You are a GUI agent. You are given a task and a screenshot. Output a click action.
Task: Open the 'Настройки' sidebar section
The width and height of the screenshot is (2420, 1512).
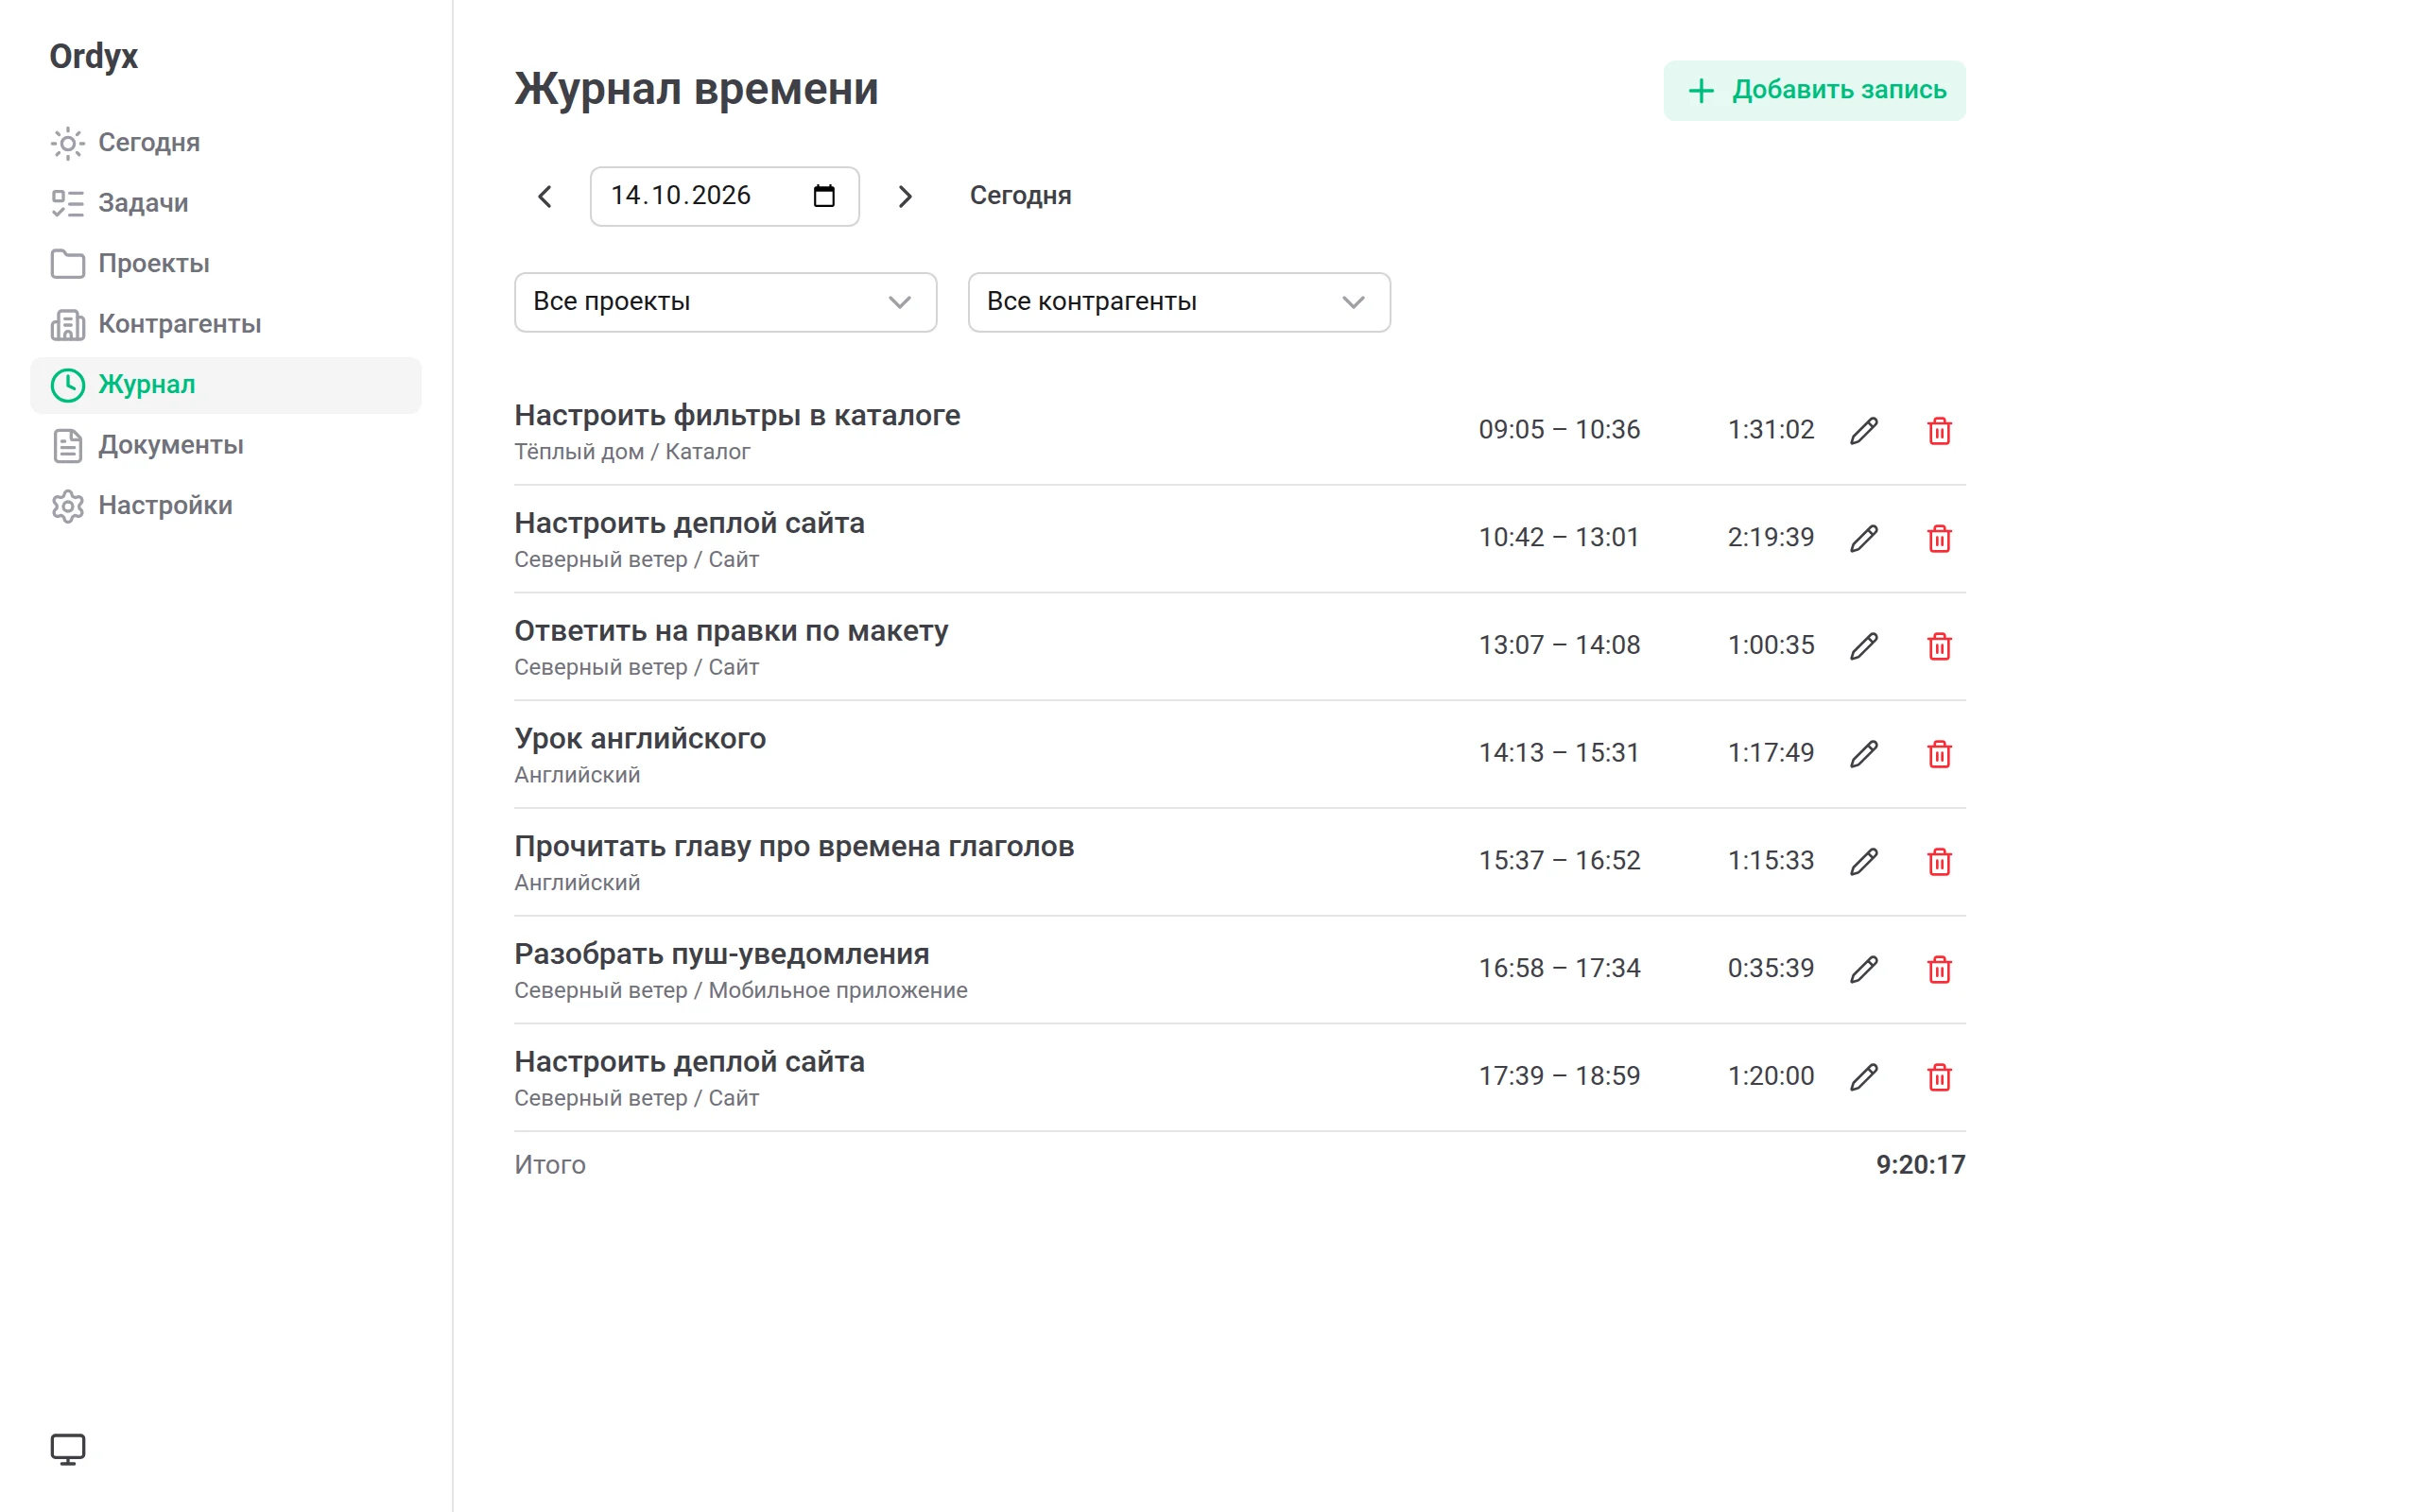pos(226,506)
